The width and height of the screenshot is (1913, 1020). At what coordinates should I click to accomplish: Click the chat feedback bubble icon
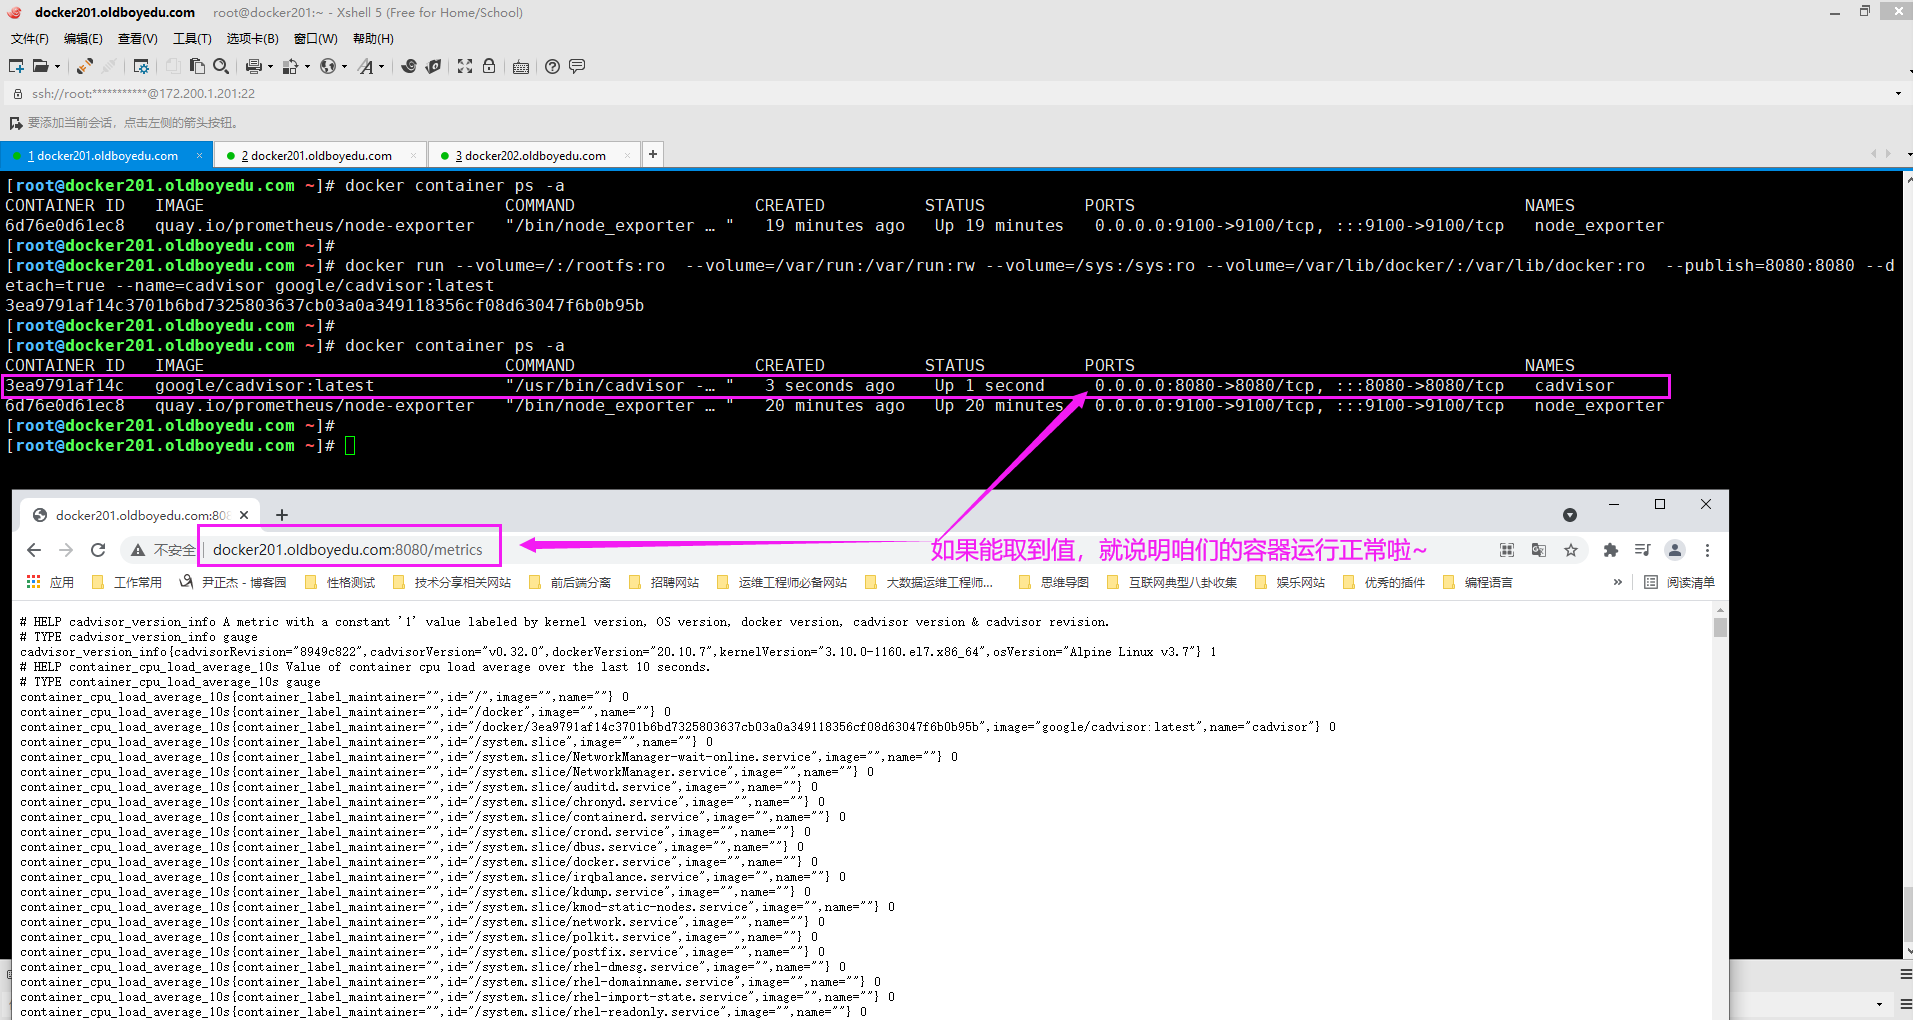tap(577, 66)
